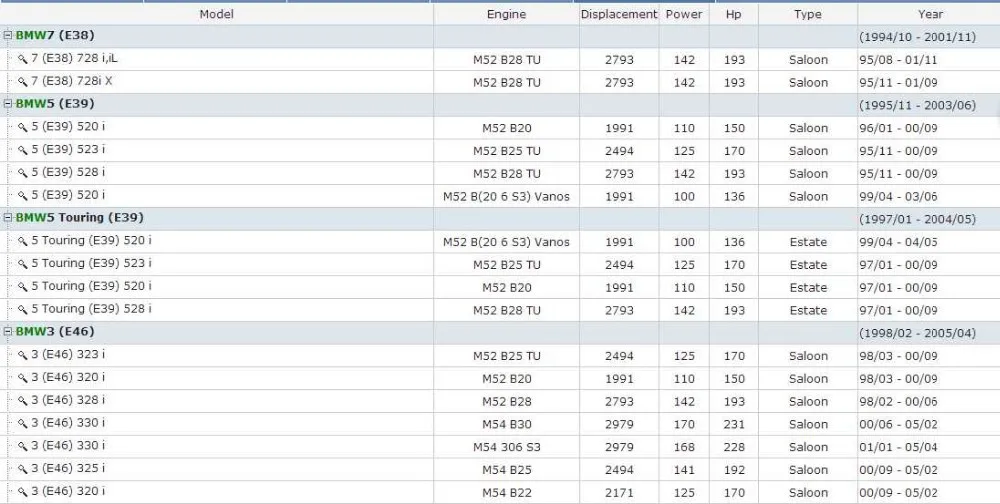Screen dimensions: 1000x504
Task: Click magnifier icon for 5 Touring (E39) 523 i
Action: click(22, 264)
